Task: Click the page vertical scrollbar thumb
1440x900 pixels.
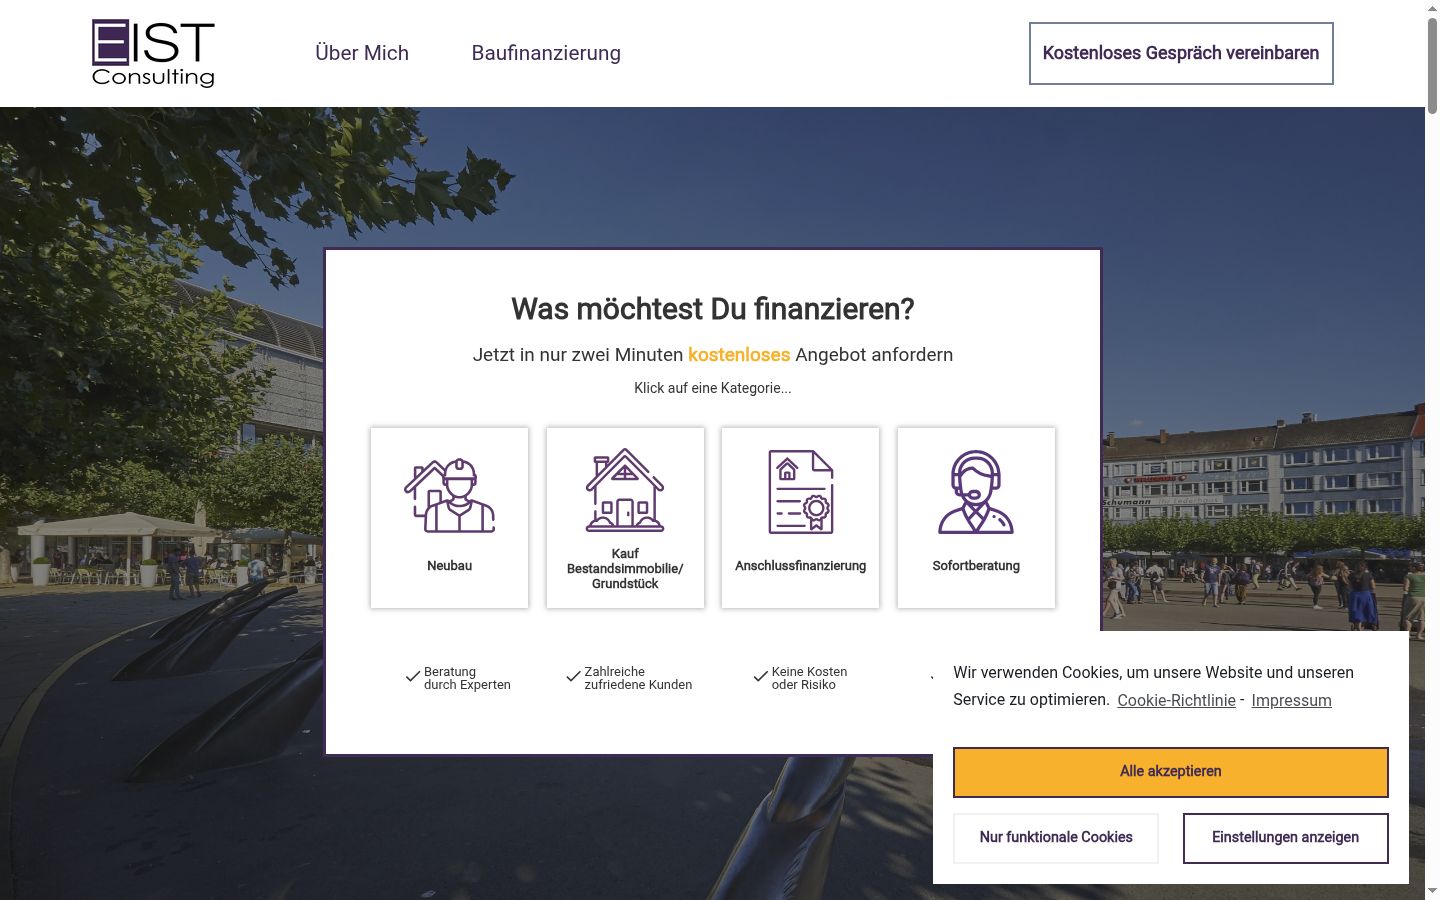Action: point(1432,65)
